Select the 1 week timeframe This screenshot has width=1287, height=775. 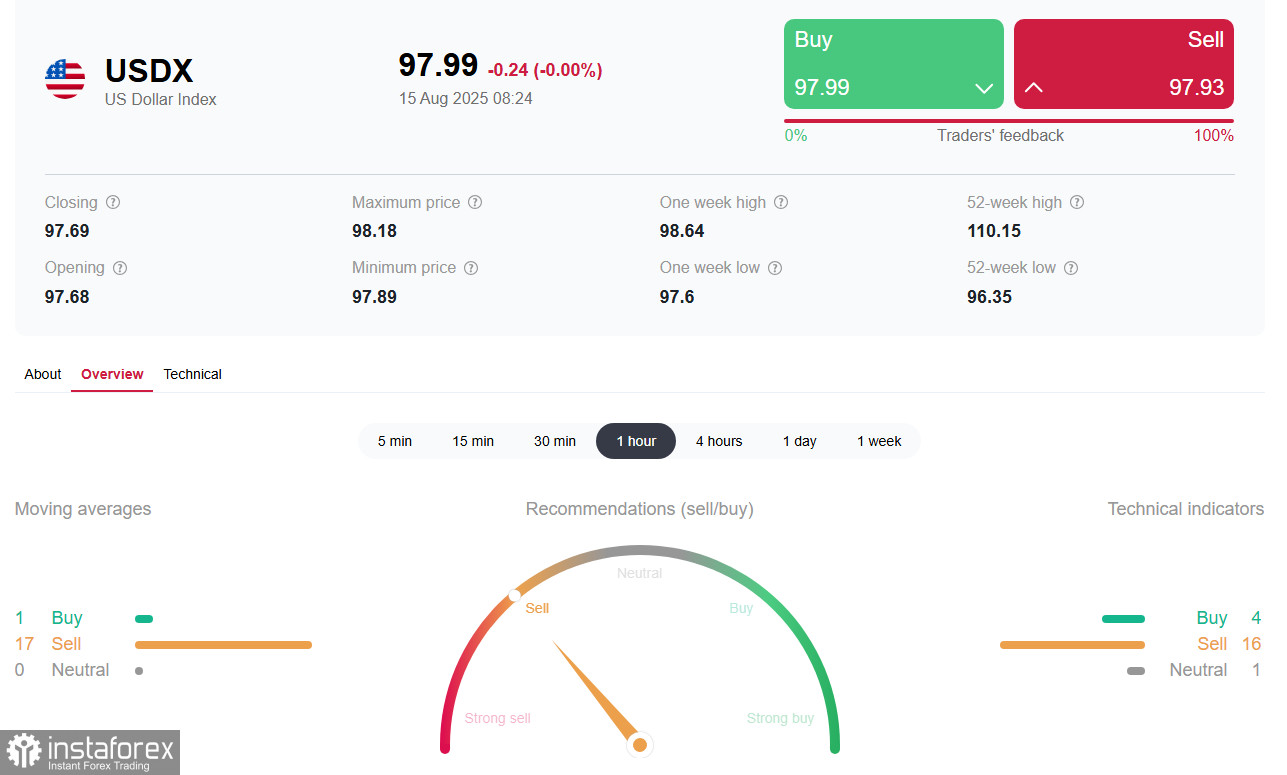879,441
